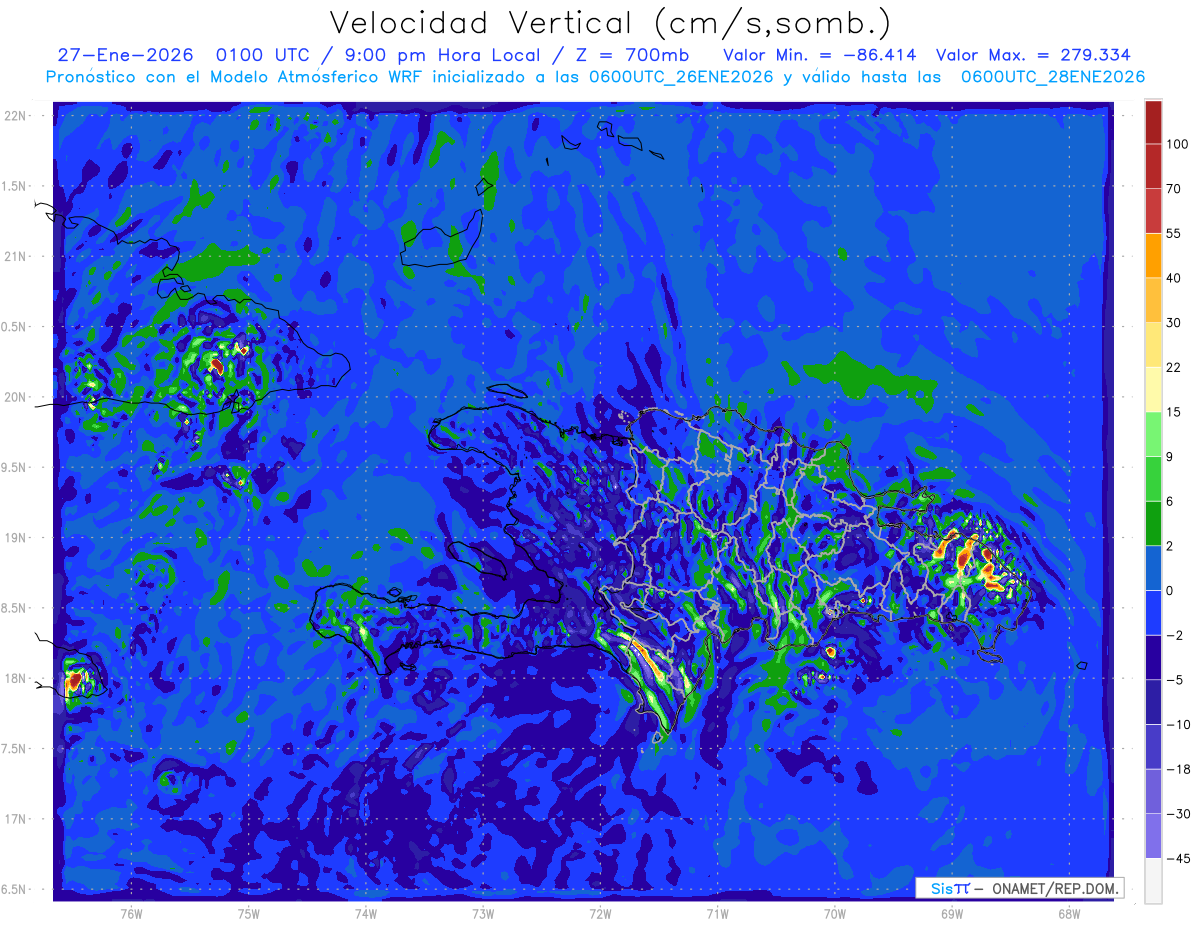Click the light orange swatch between 40 and 30

click(x=1153, y=300)
